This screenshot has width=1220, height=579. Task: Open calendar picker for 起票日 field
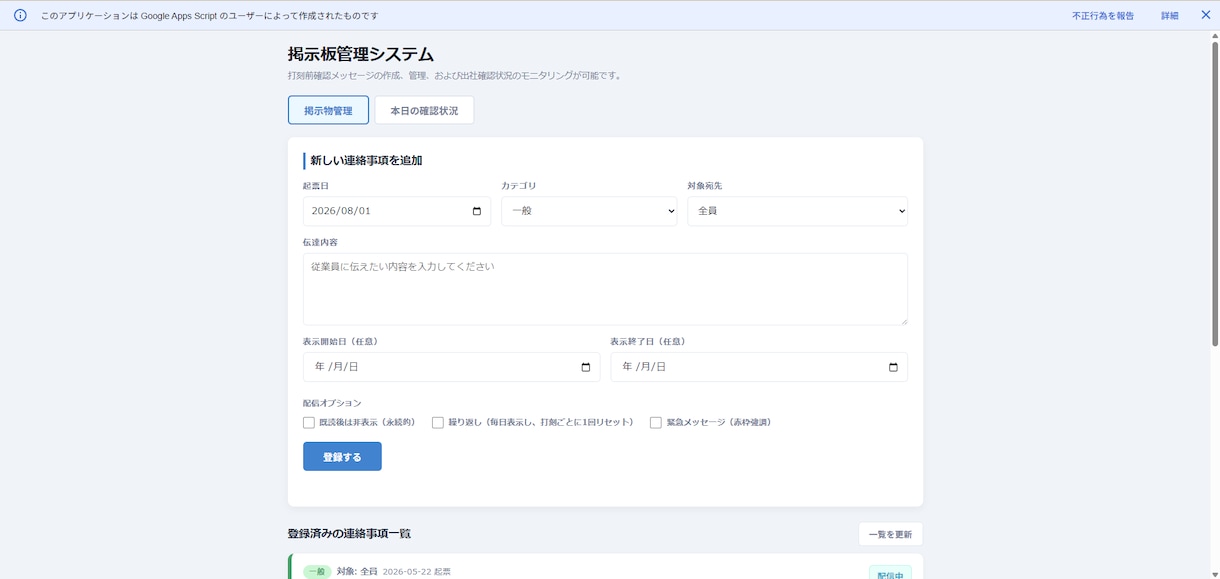(476, 211)
